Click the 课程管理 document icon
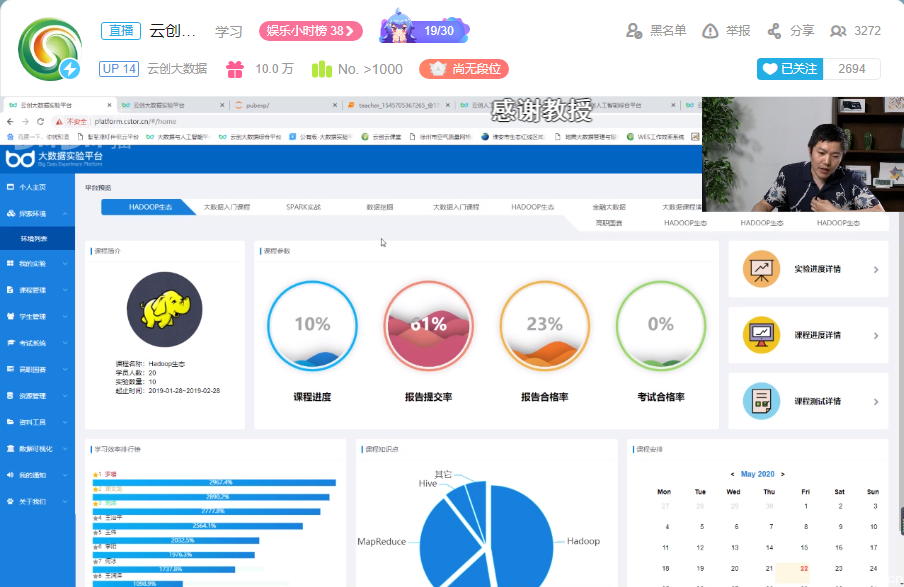This screenshot has width=904, height=587. click(x=10, y=290)
